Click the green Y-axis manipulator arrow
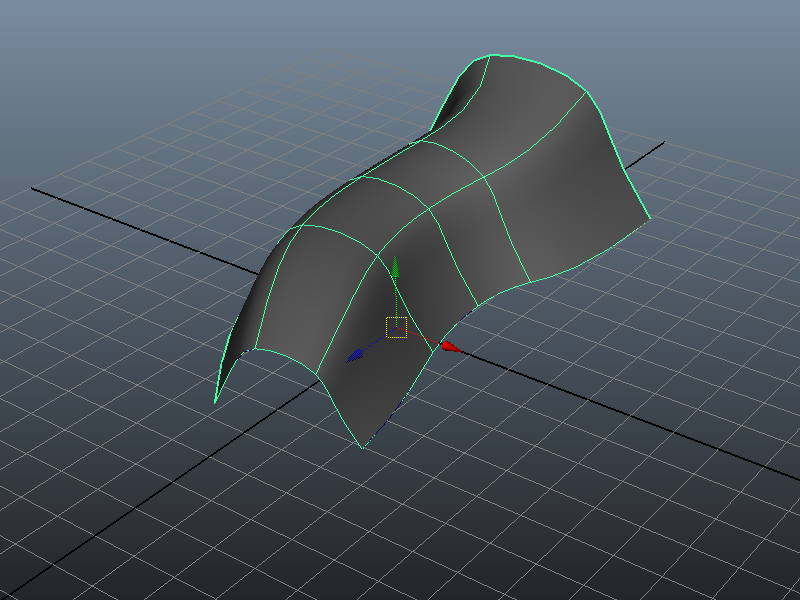Viewport: 800px width, 600px height. coord(395,266)
